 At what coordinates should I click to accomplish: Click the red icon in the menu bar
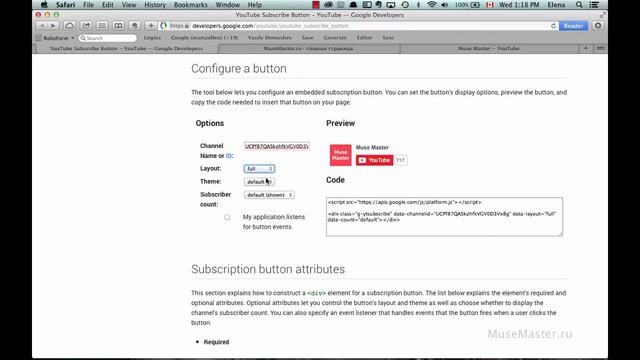[x=316, y=5]
